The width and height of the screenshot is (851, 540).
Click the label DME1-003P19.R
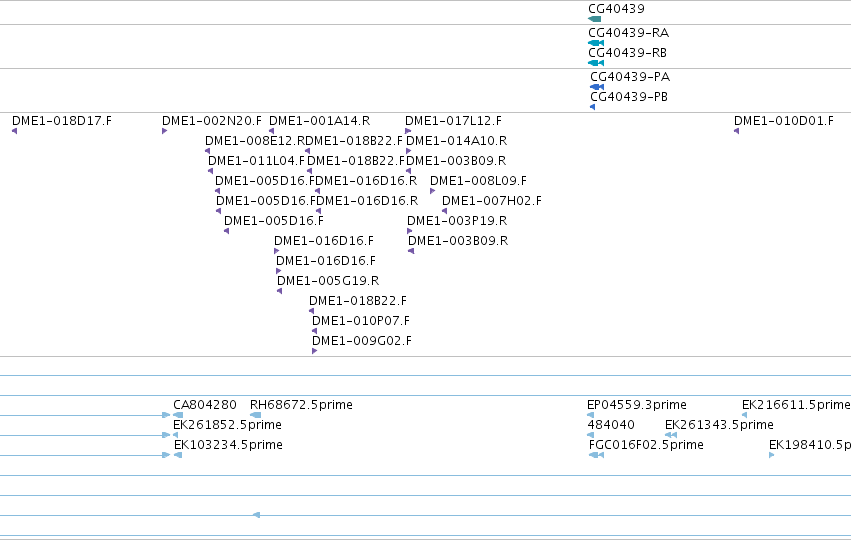[x=457, y=221]
